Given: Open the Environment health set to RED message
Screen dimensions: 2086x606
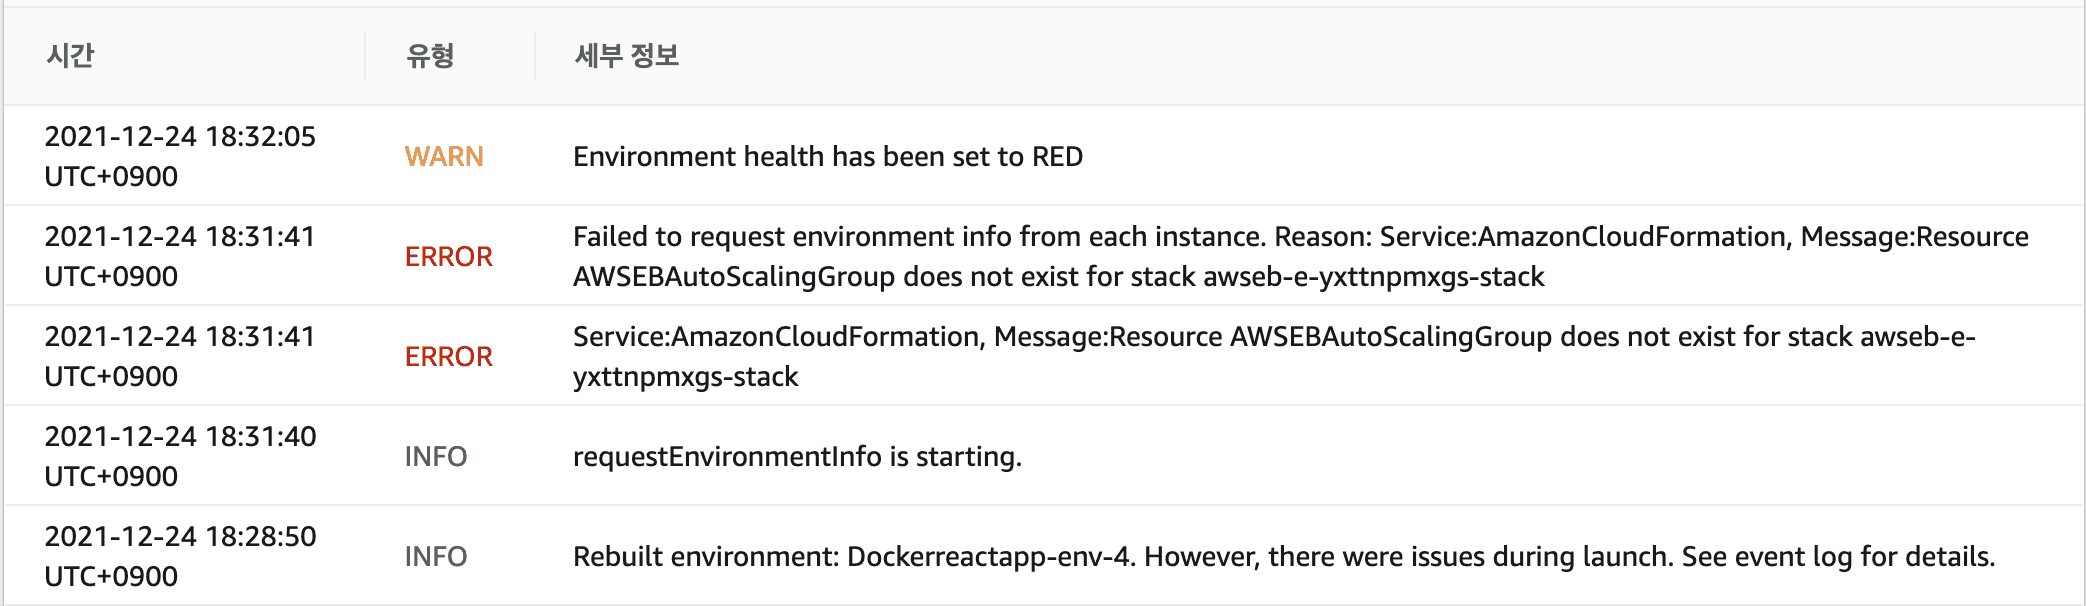Looking at the screenshot, I should (x=828, y=156).
